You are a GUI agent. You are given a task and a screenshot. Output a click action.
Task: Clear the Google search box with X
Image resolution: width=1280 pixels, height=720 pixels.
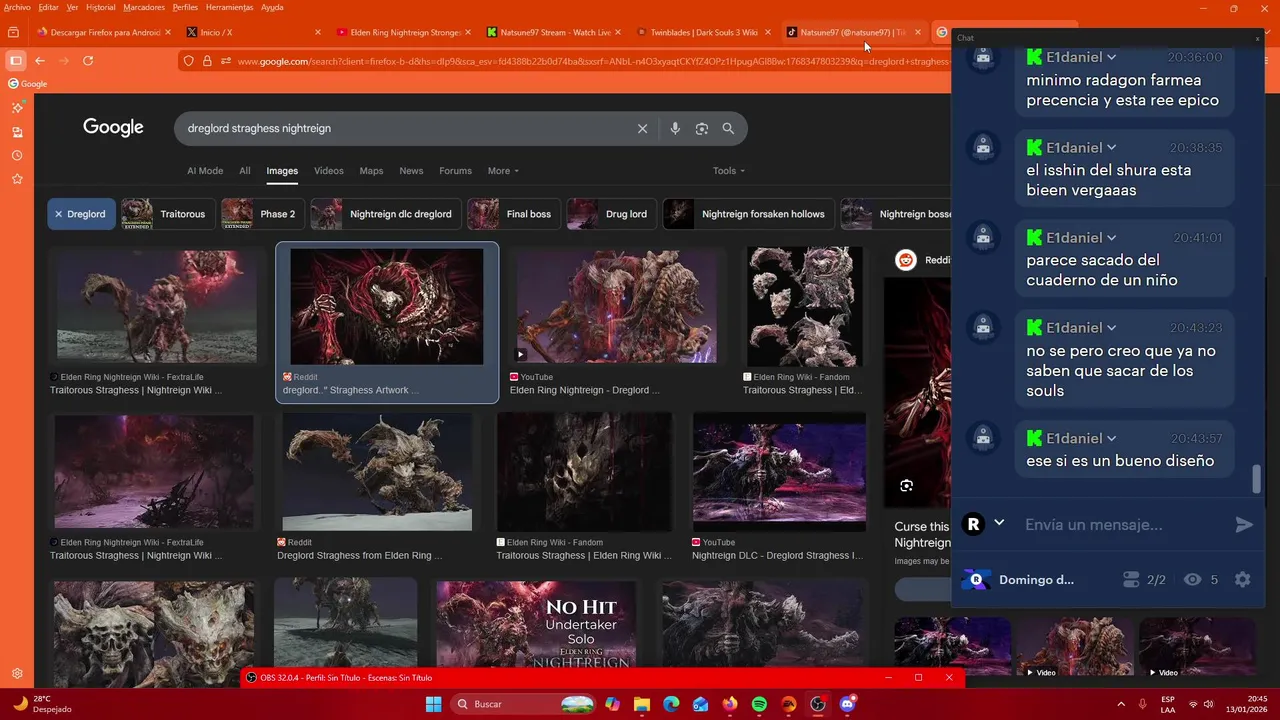(x=642, y=128)
